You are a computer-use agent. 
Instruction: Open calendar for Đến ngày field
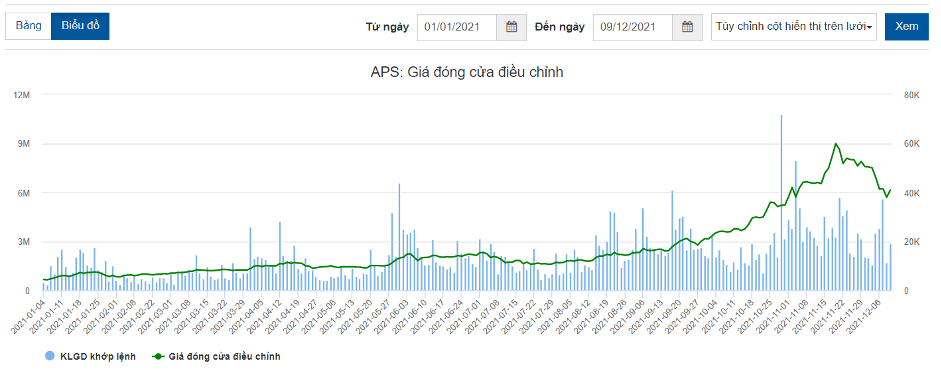(688, 27)
